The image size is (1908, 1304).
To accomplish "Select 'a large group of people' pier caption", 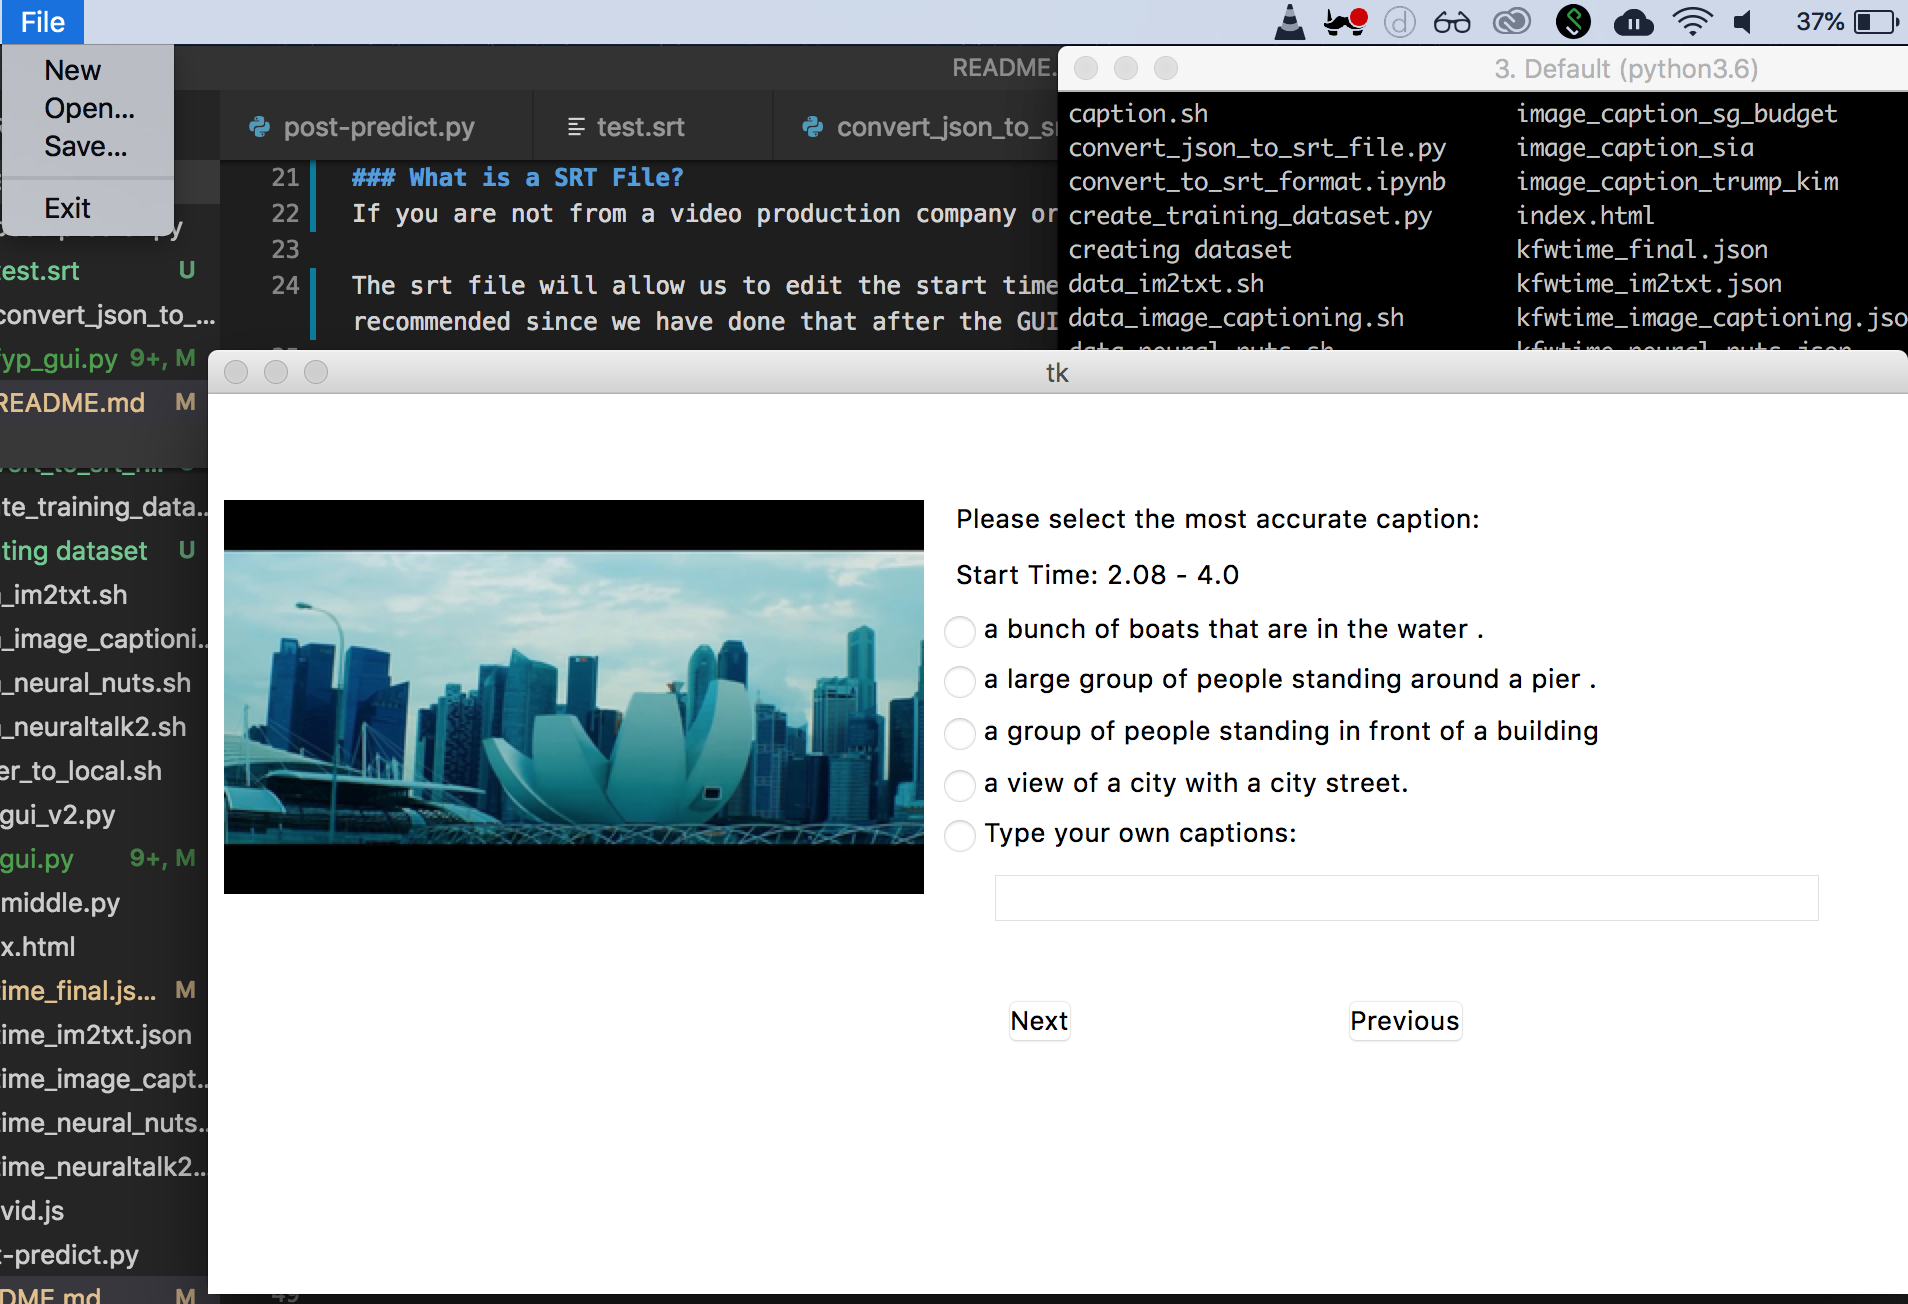I will click(x=960, y=681).
